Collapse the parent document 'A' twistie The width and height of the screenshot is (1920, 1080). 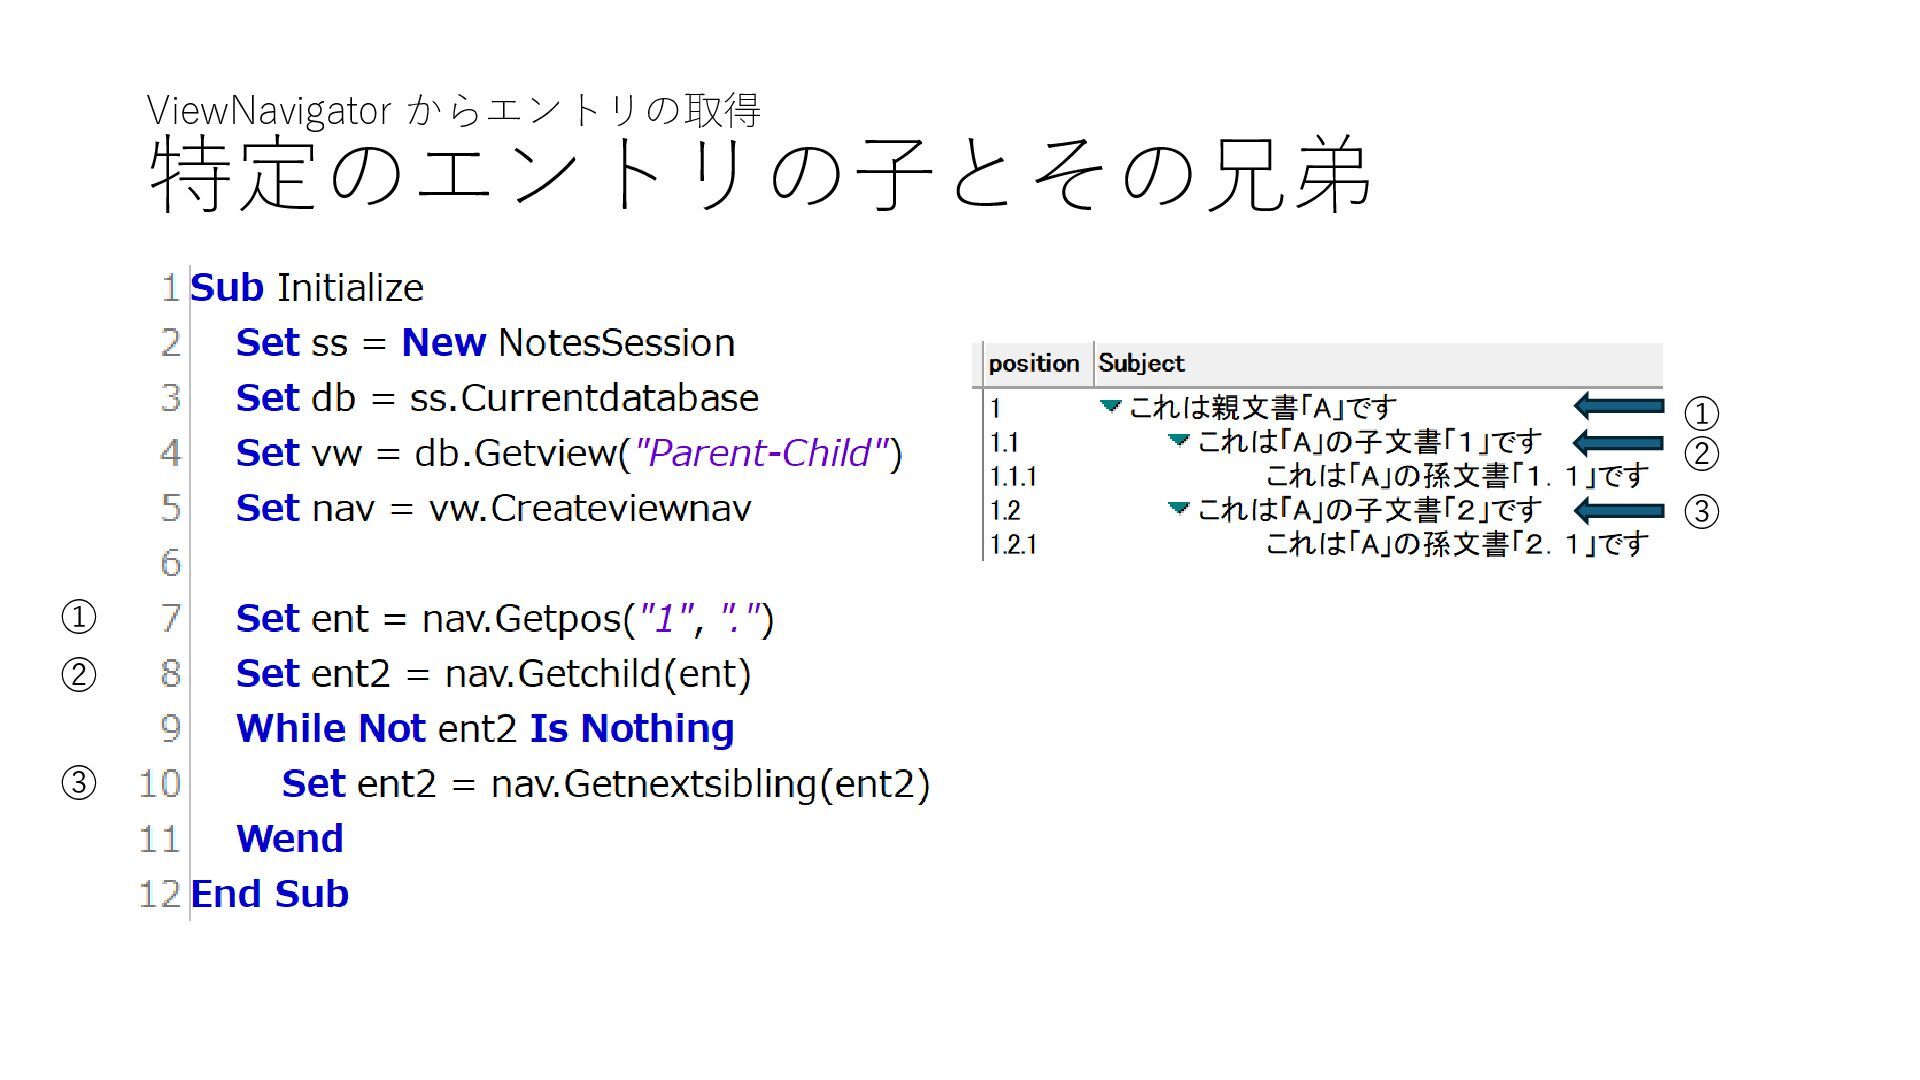1110,406
